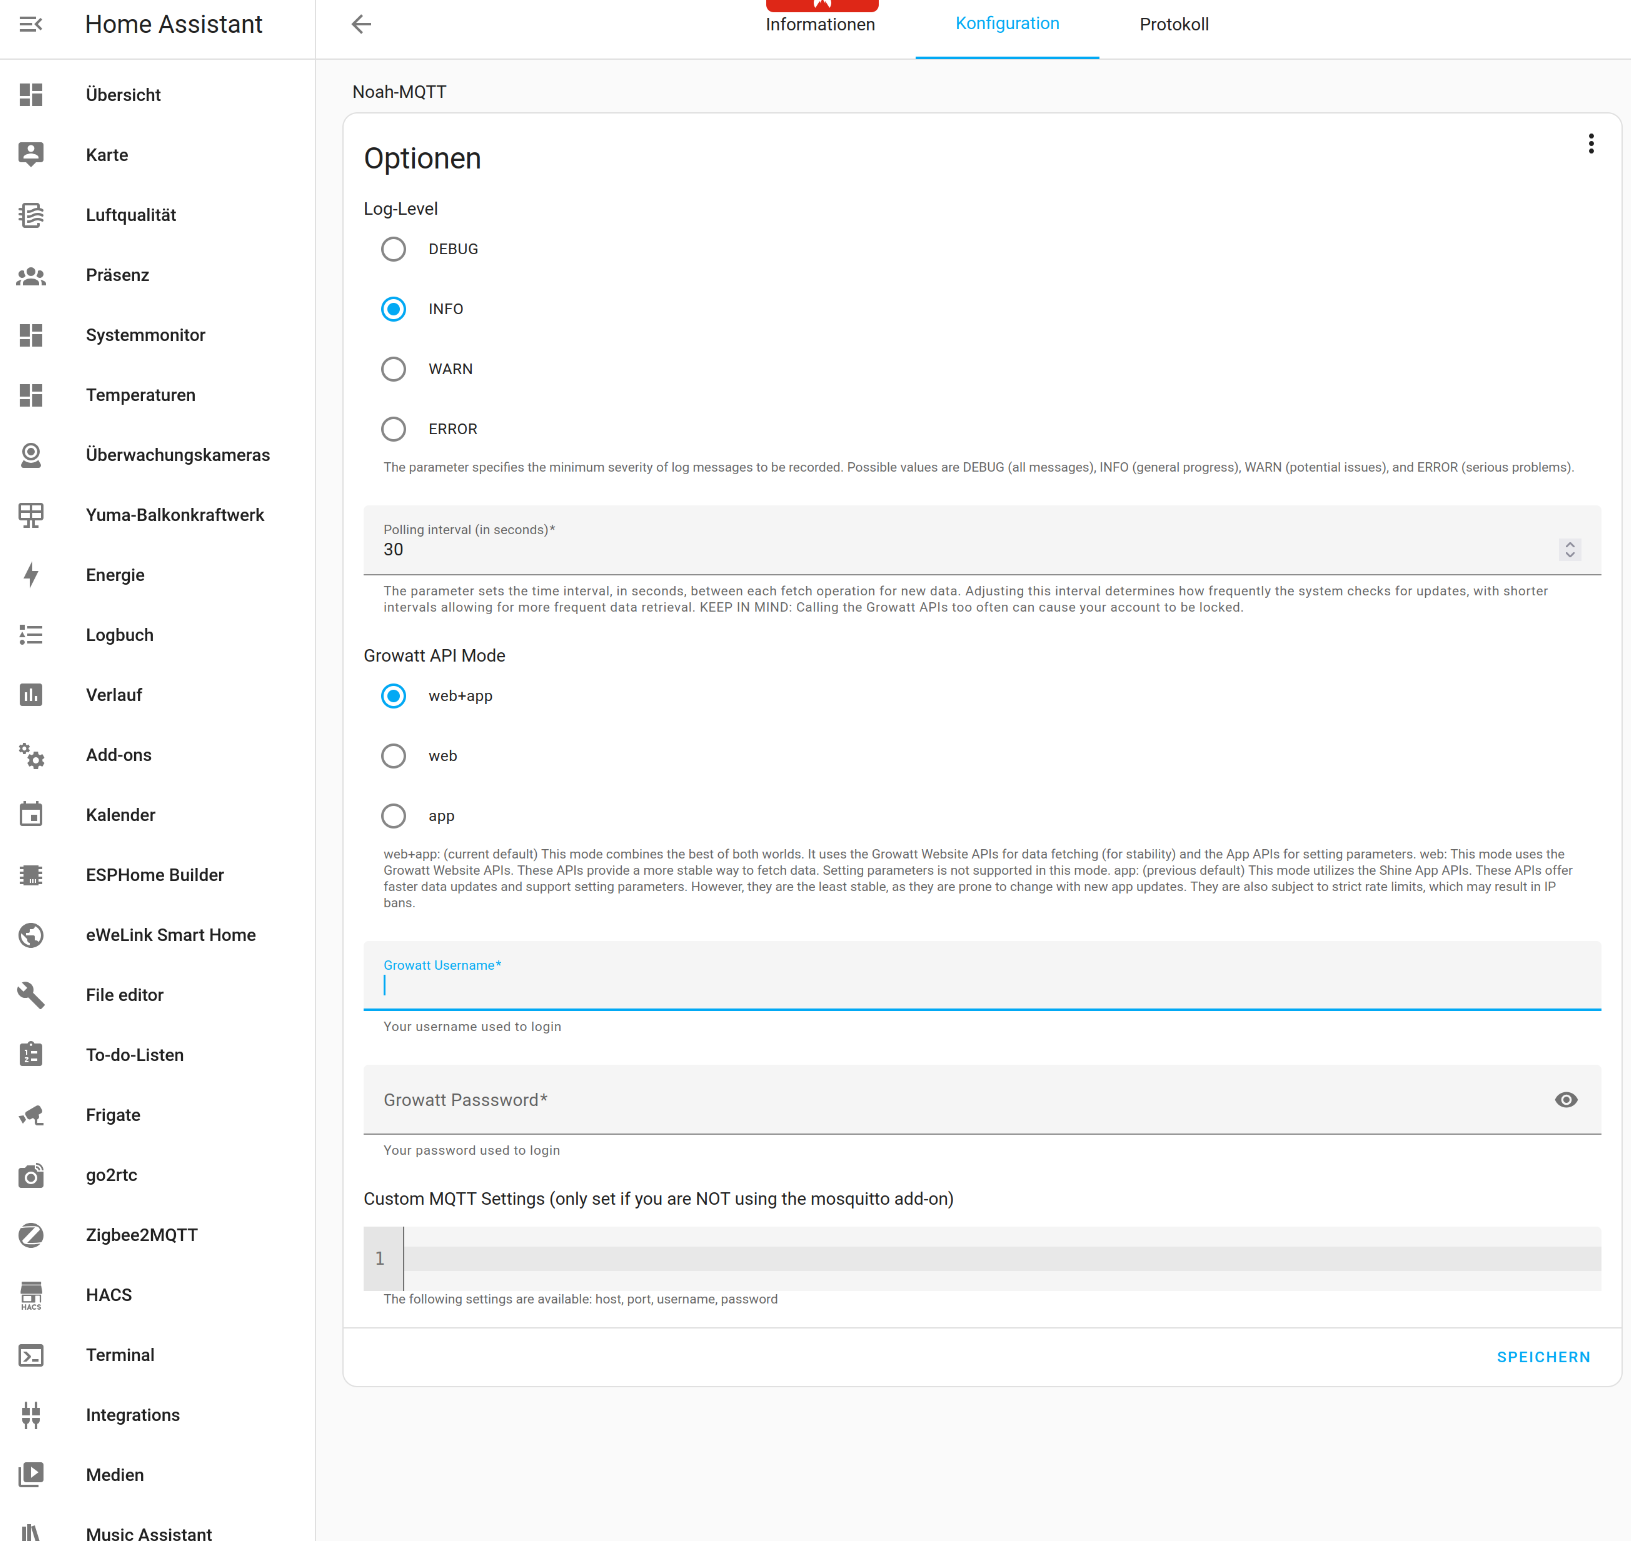The height and width of the screenshot is (1541, 1631).
Task: Open the Medien play icon
Action: 31,1475
